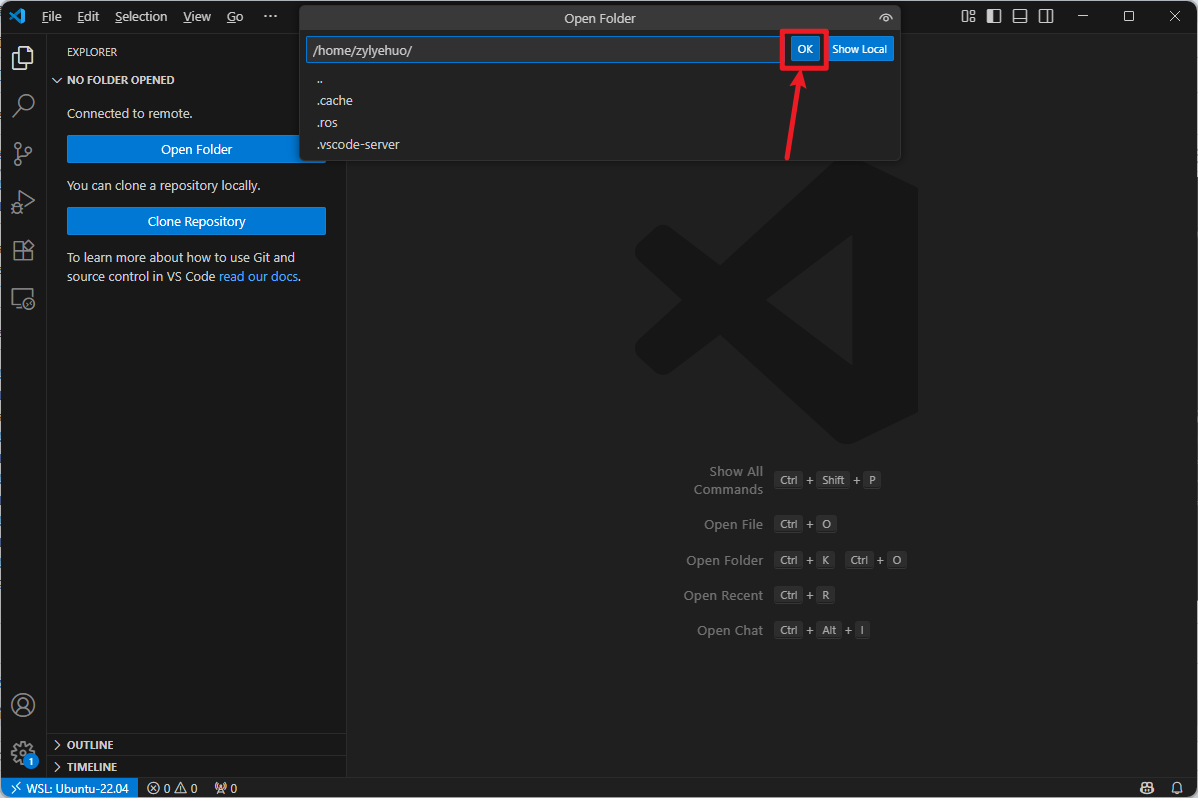Open the Search view in activity bar

point(23,105)
